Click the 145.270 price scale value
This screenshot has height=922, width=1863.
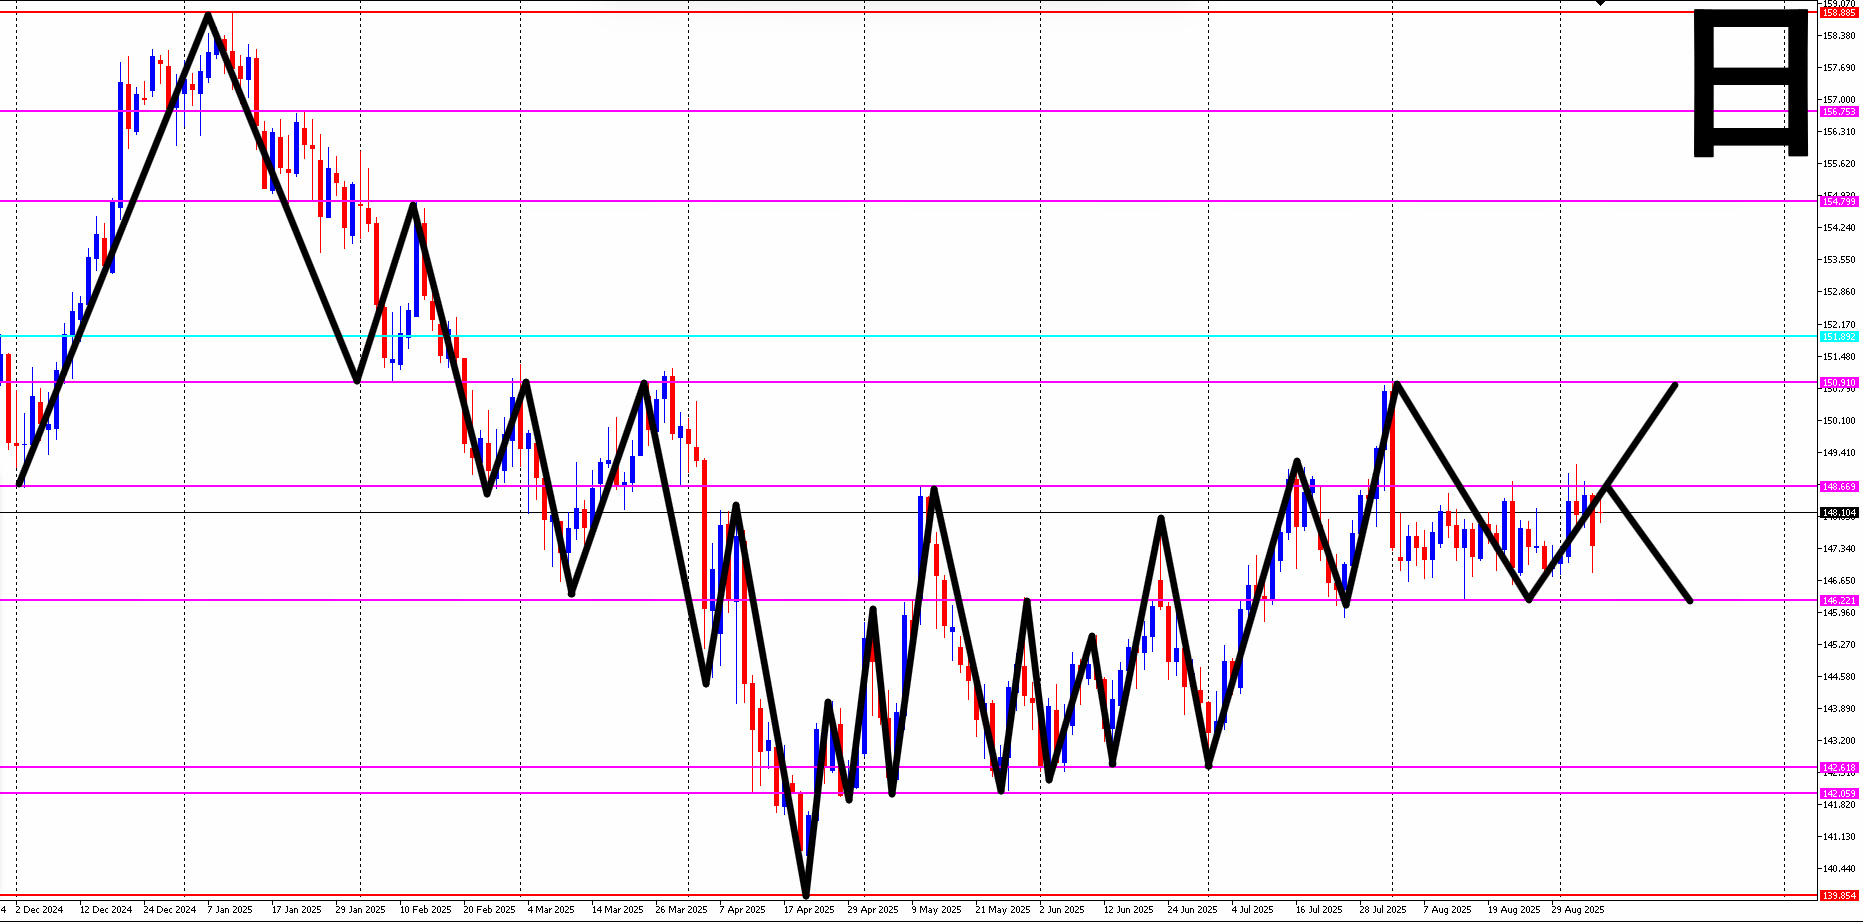[1840, 645]
